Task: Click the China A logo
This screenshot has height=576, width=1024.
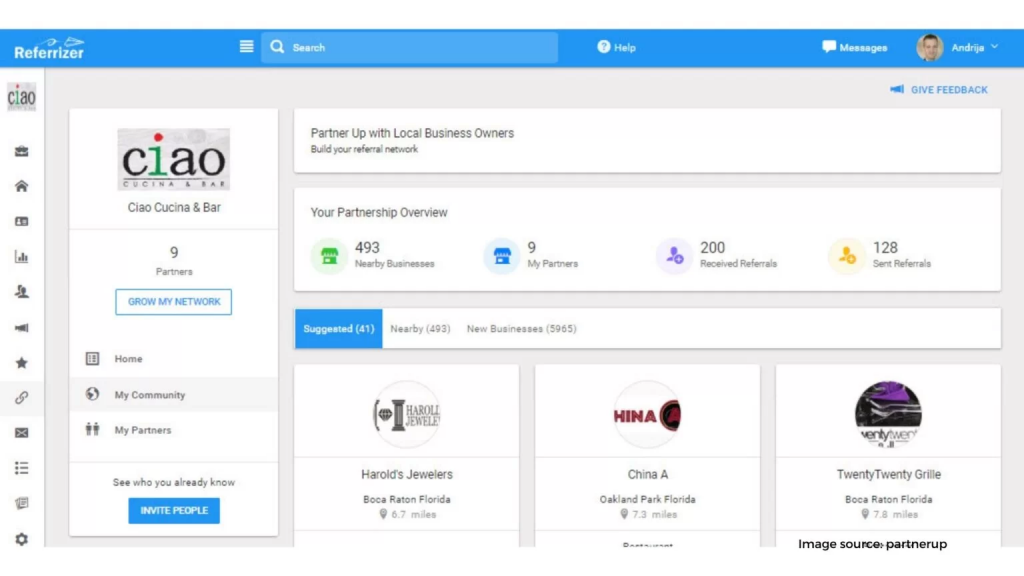Action: [x=647, y=415]
